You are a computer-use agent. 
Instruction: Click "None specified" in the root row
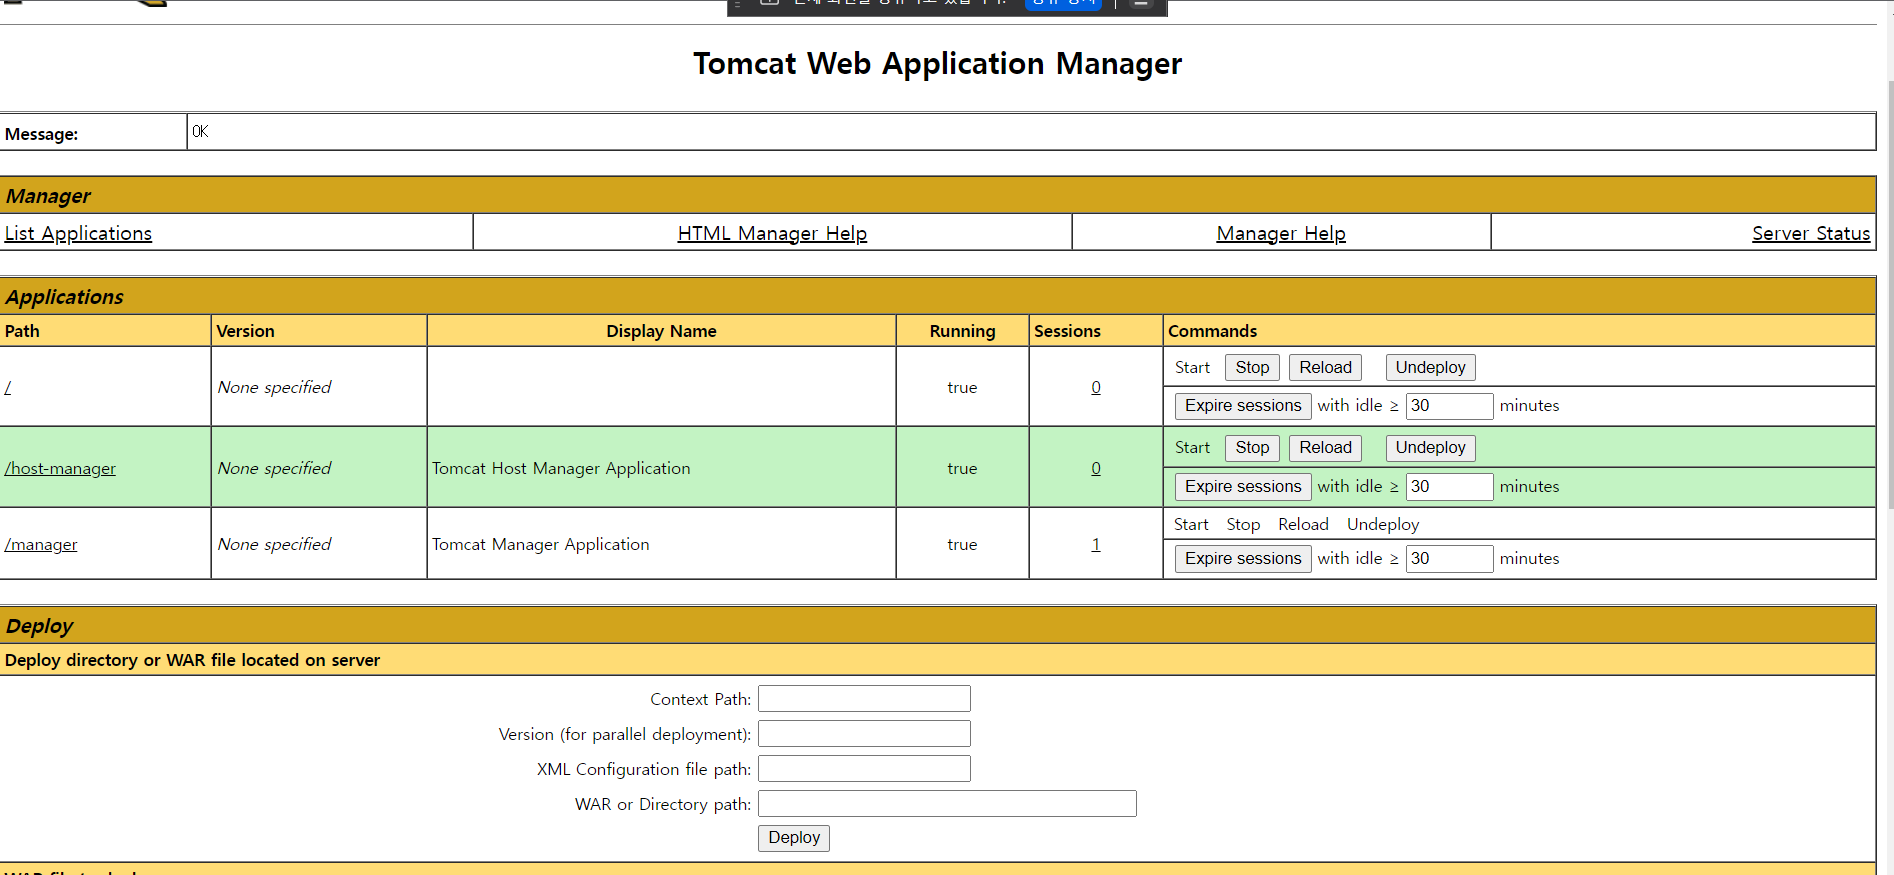[274, 387]
